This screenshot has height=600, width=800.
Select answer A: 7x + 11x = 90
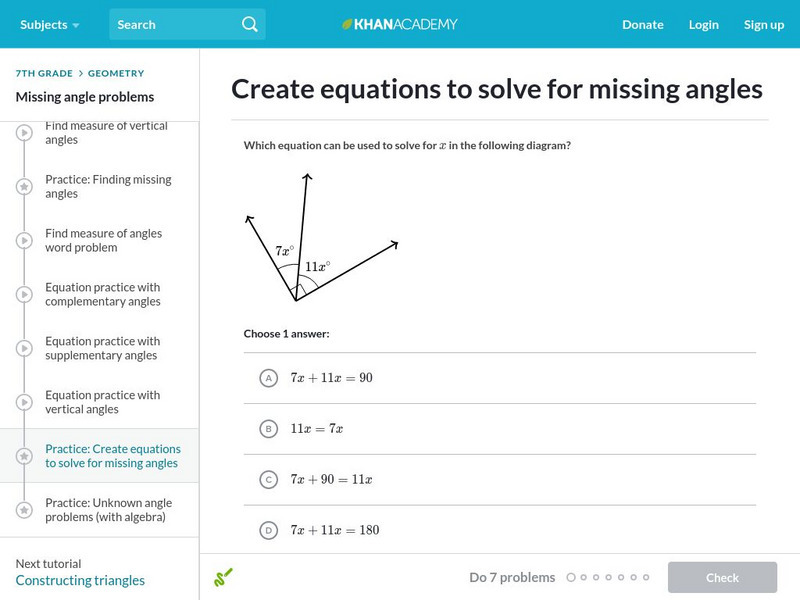coord(268,378)
